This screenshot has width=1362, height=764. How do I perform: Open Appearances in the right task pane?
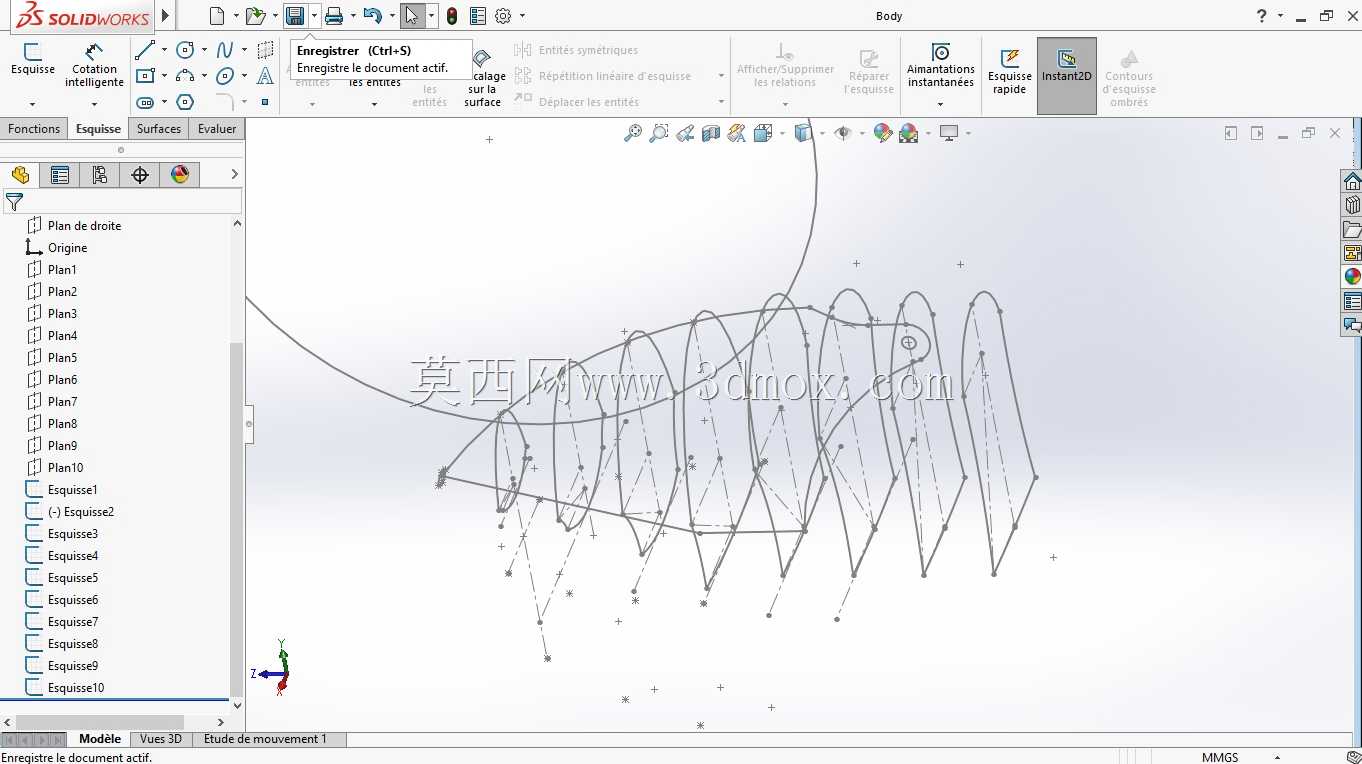pos(1352,277)
